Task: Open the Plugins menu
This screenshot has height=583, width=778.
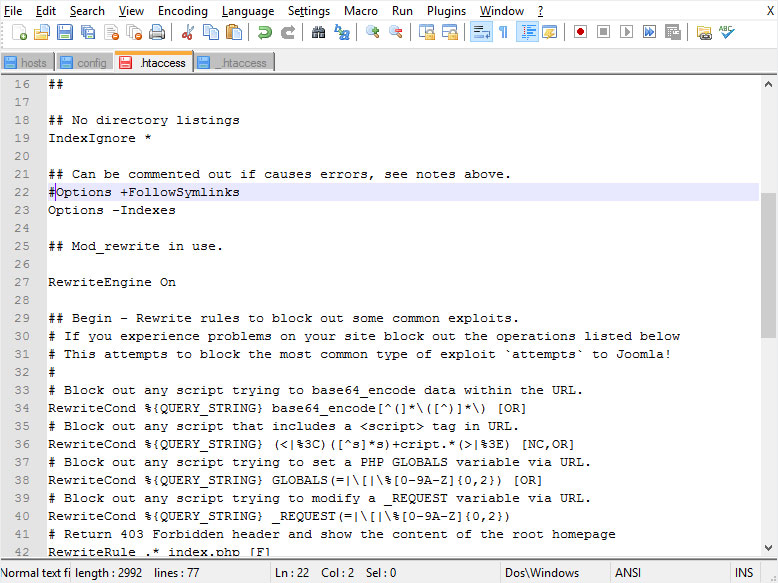Action: (447, 10)
